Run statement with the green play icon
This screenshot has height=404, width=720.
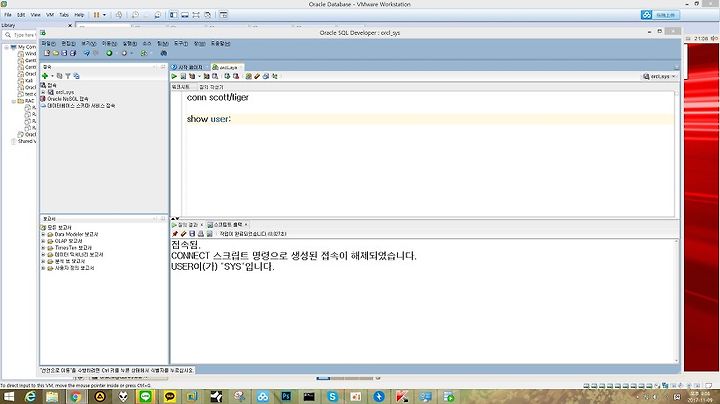[174, 76]
